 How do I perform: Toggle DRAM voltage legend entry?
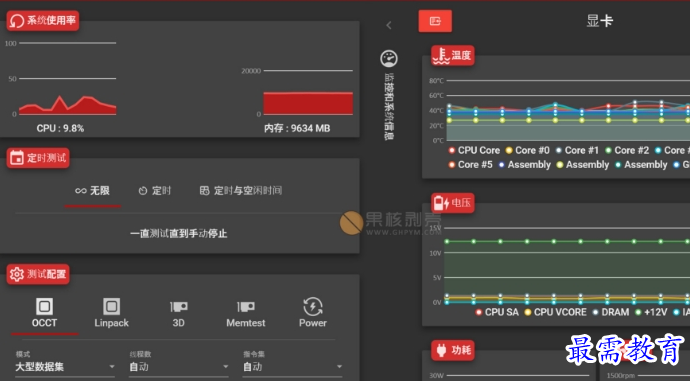tap(611, 312)
